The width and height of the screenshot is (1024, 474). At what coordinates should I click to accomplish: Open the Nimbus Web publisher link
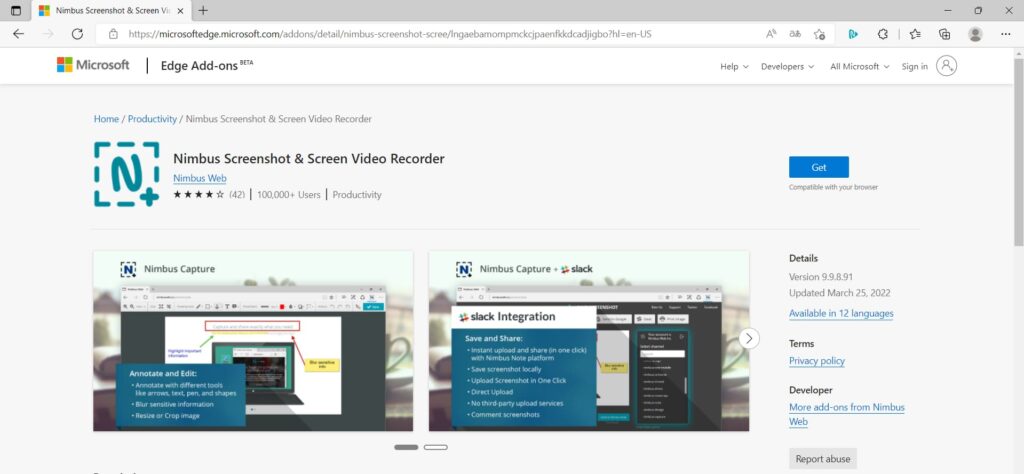(200, 178)
